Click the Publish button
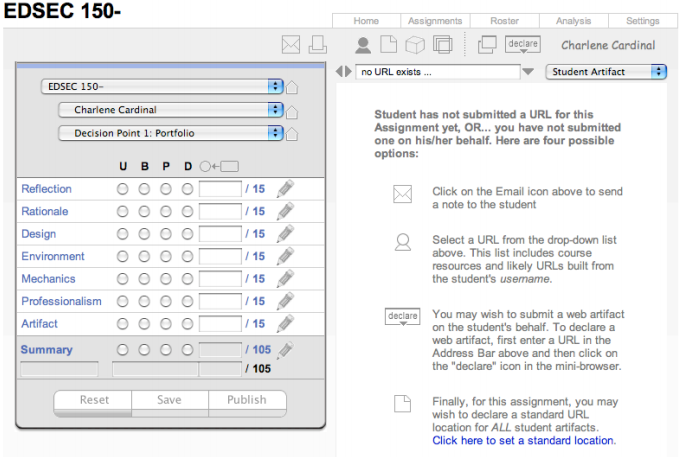Image resolution: width=685 pixels, height=457 pixels. (246, 400)
